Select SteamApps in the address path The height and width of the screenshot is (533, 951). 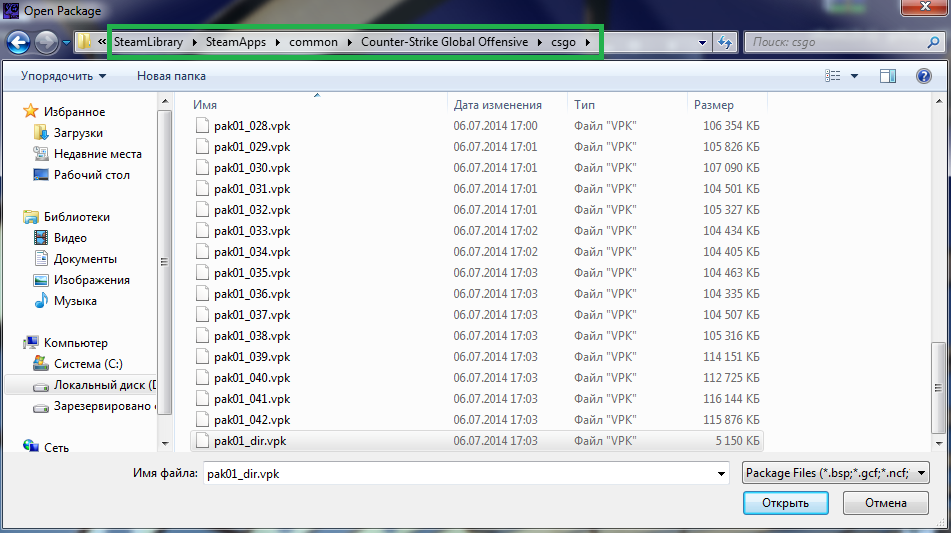236,42
